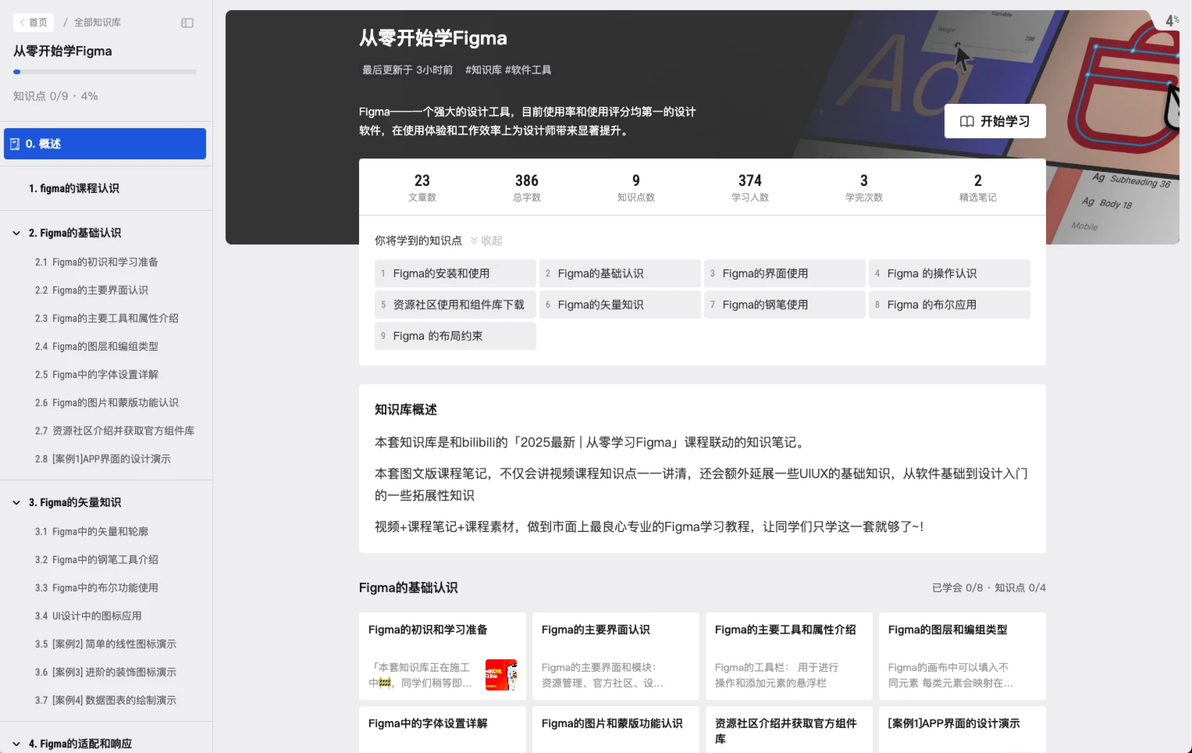Open the red thumbnail in the Figma的初识和学习准备 card
Image resolution: width=1192 pixels, height=753 pixels.
point(500,675)
